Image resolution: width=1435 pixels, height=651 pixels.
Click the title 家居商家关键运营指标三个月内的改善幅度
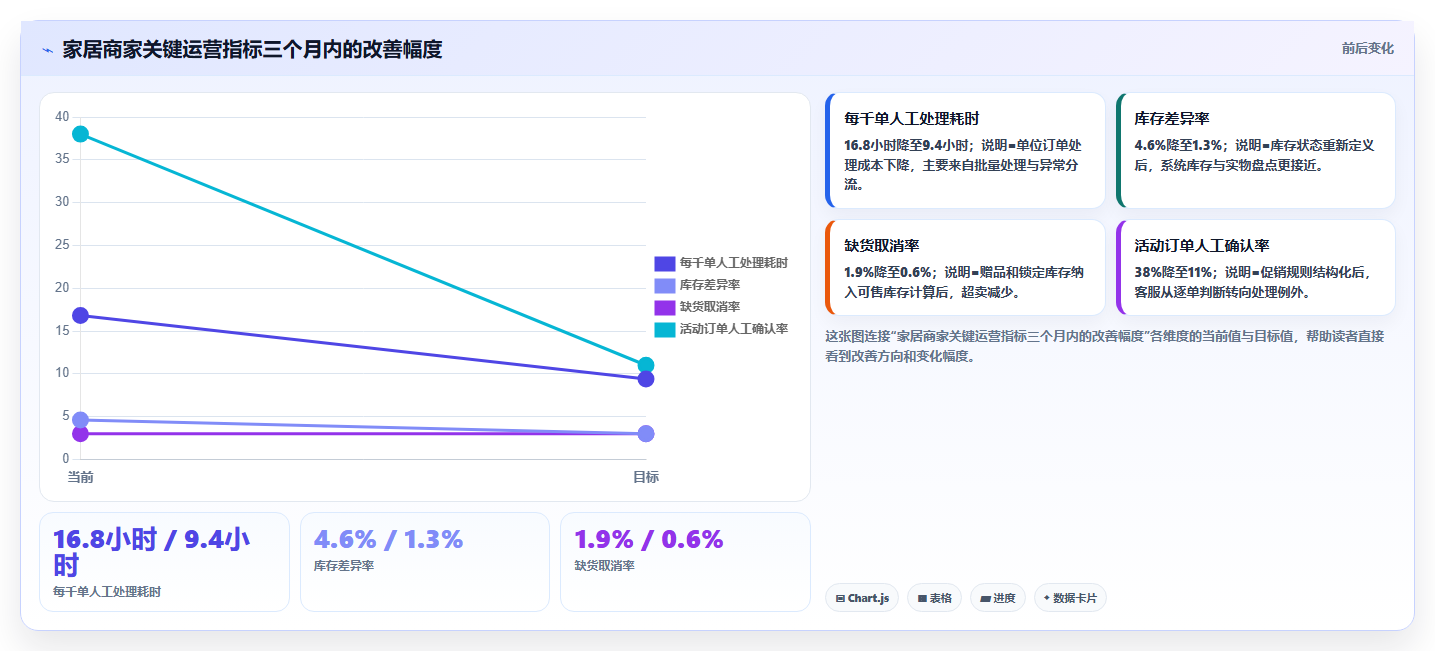click(252, 49)
